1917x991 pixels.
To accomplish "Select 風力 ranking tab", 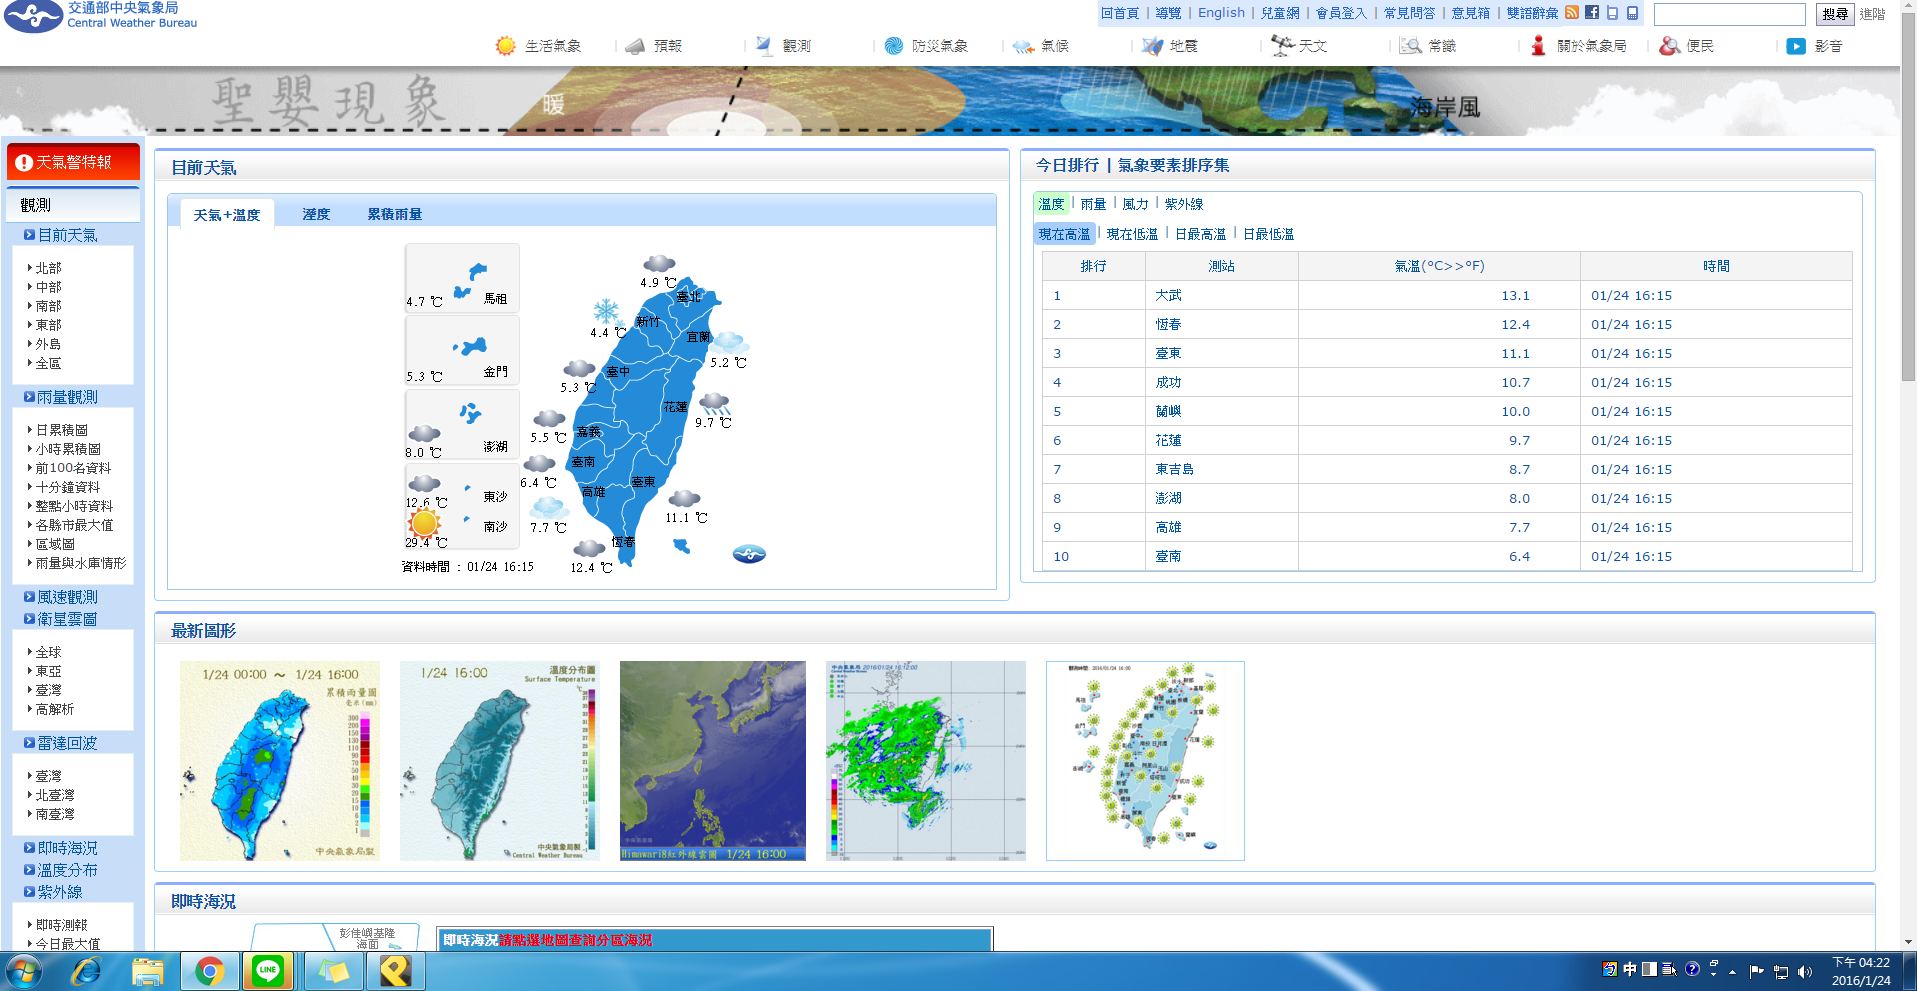I will coord(1135,204).
